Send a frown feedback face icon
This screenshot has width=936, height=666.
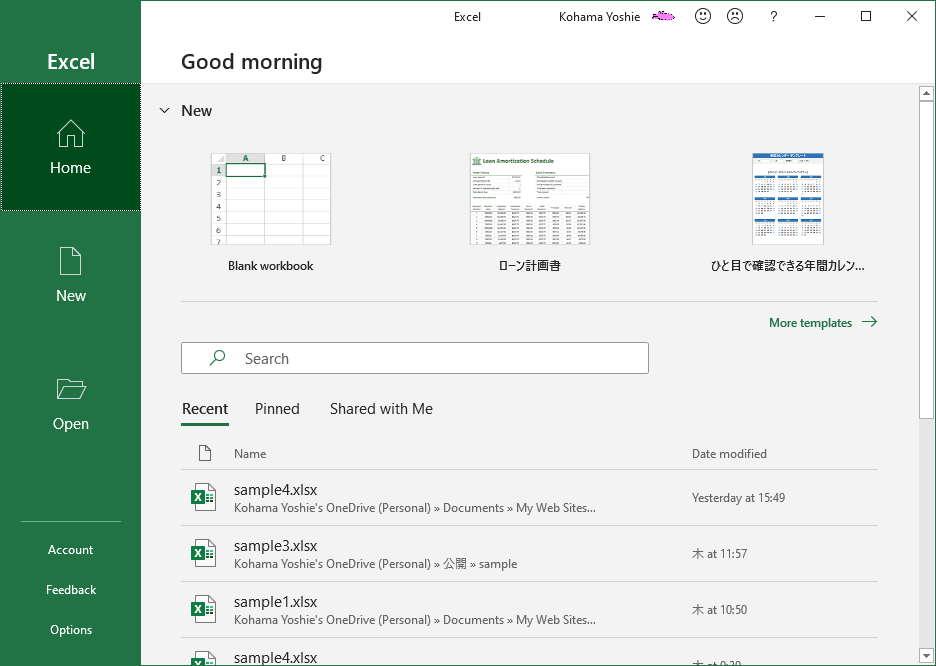click(735, 16)
